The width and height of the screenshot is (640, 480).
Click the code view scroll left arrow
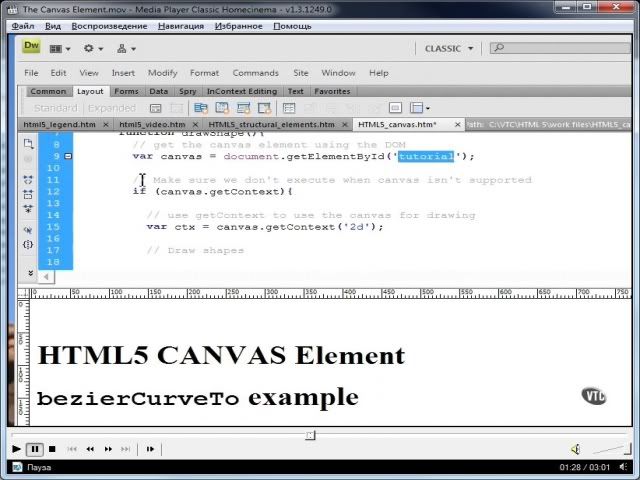pyautogui.click(x=46, y=277)
